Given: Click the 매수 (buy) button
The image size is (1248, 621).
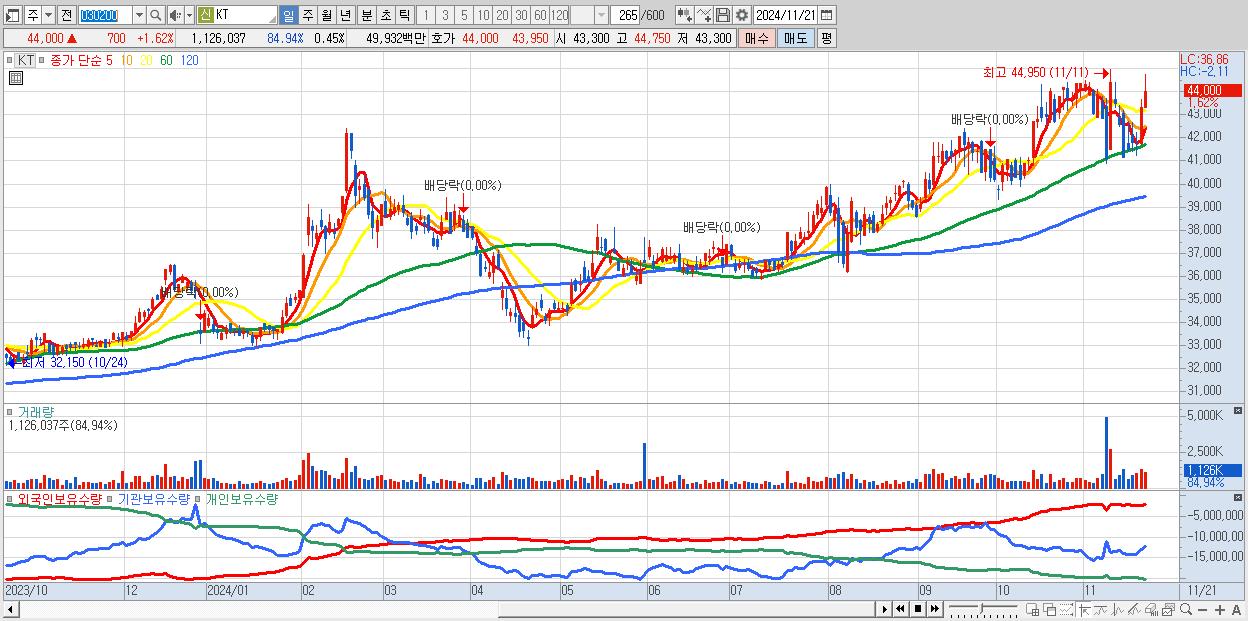Looking at the screenshot, I should click(x=757, y=38).
